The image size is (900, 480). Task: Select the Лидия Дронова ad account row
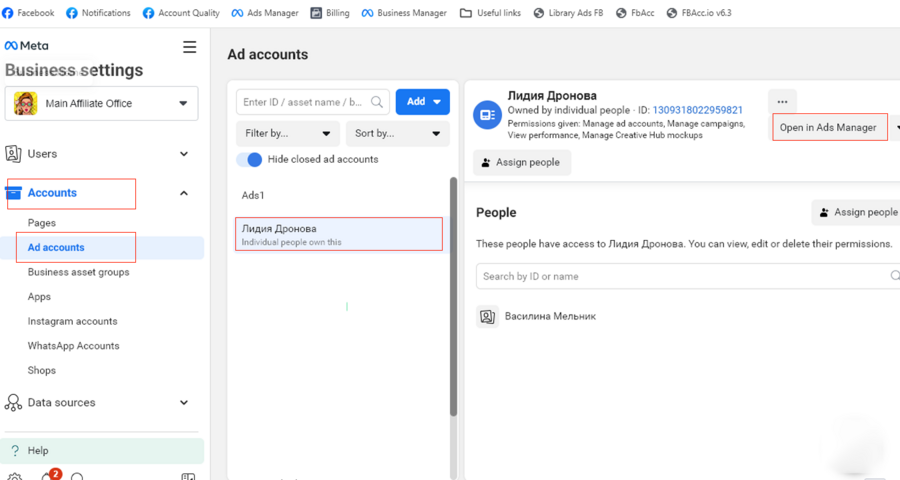tap(339, 234)
